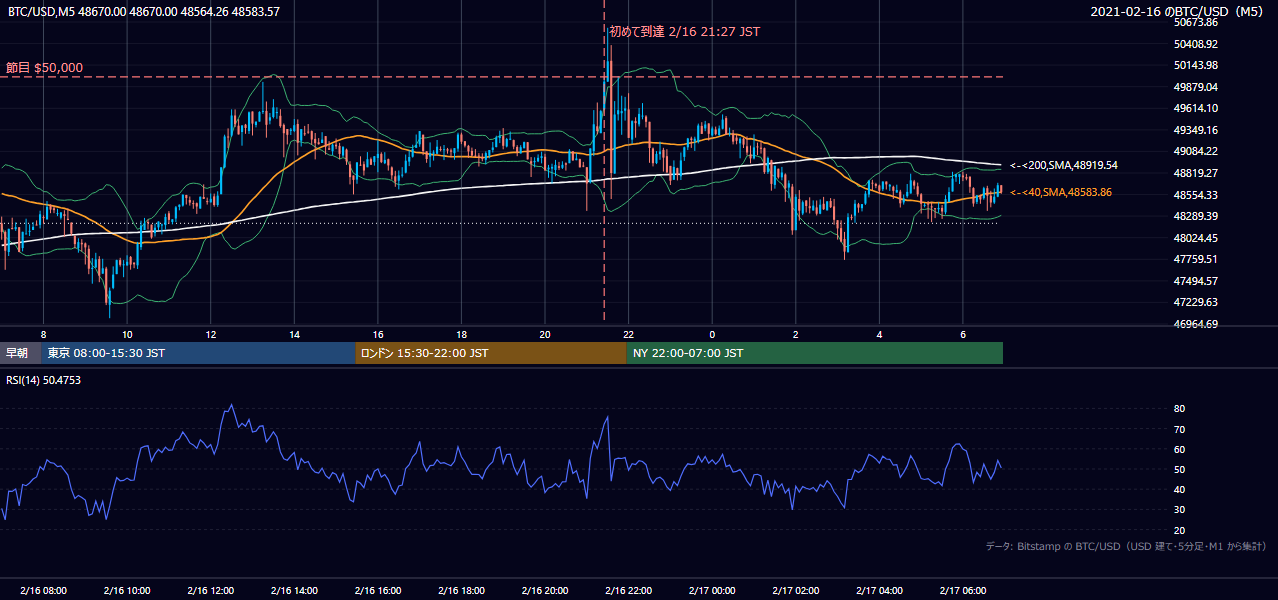Click the date label 2/17 02:00
1278x600 pixels.
(795, 591)
